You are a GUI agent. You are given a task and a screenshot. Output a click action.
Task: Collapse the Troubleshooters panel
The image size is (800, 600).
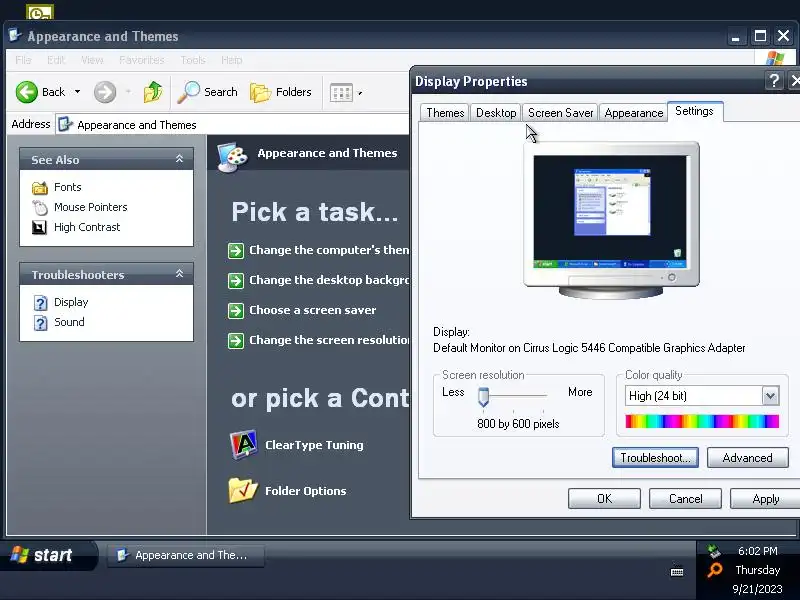180,273
